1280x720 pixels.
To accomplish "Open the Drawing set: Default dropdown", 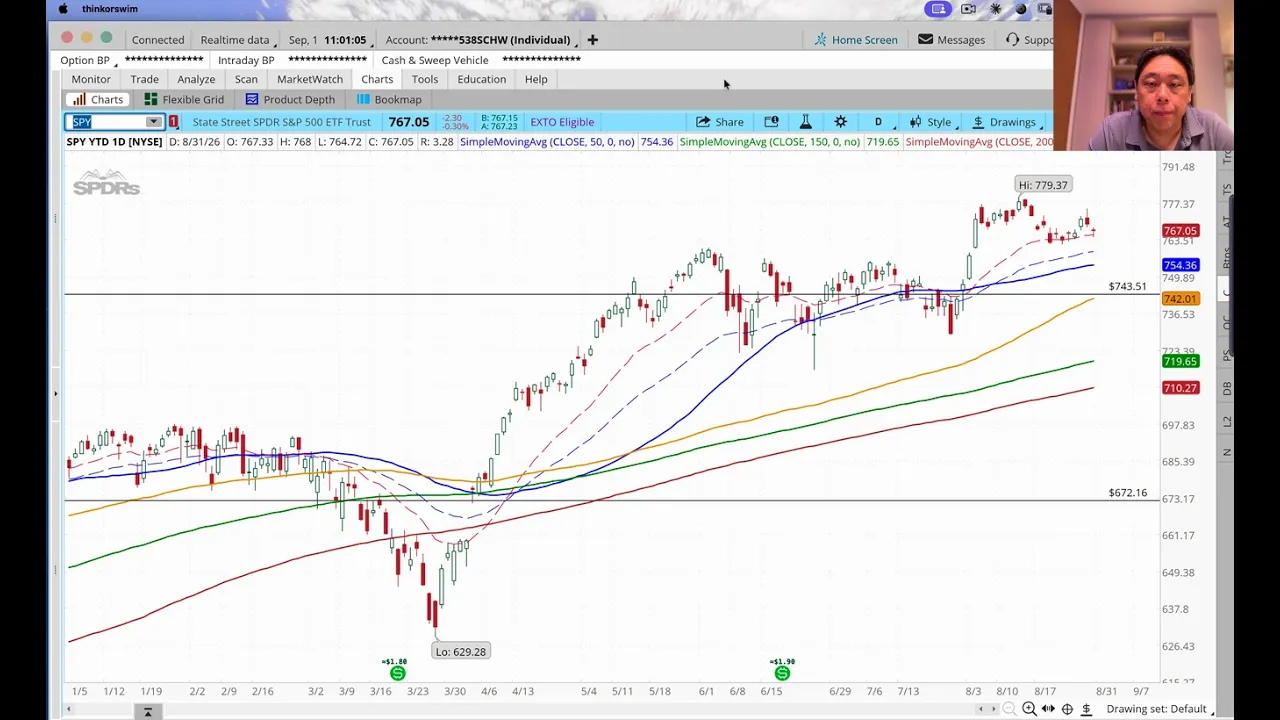I will pyautogui.click(x=1159, y=709).
